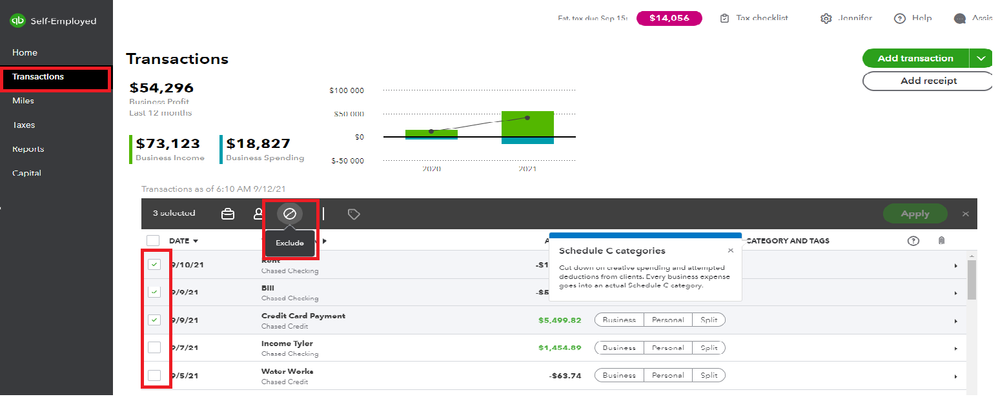Split the Income Tyler transaction
This screenshot has width=998, height=412.
(708, 348)
